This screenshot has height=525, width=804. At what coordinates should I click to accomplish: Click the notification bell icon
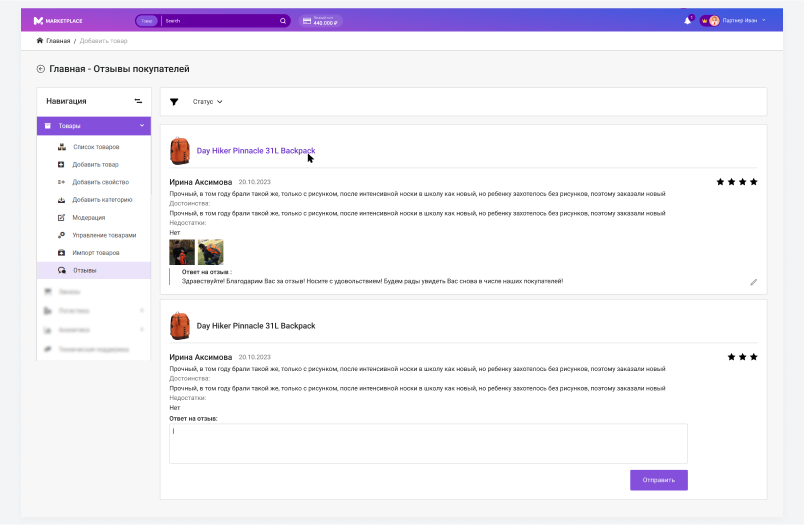click(687, 20)
